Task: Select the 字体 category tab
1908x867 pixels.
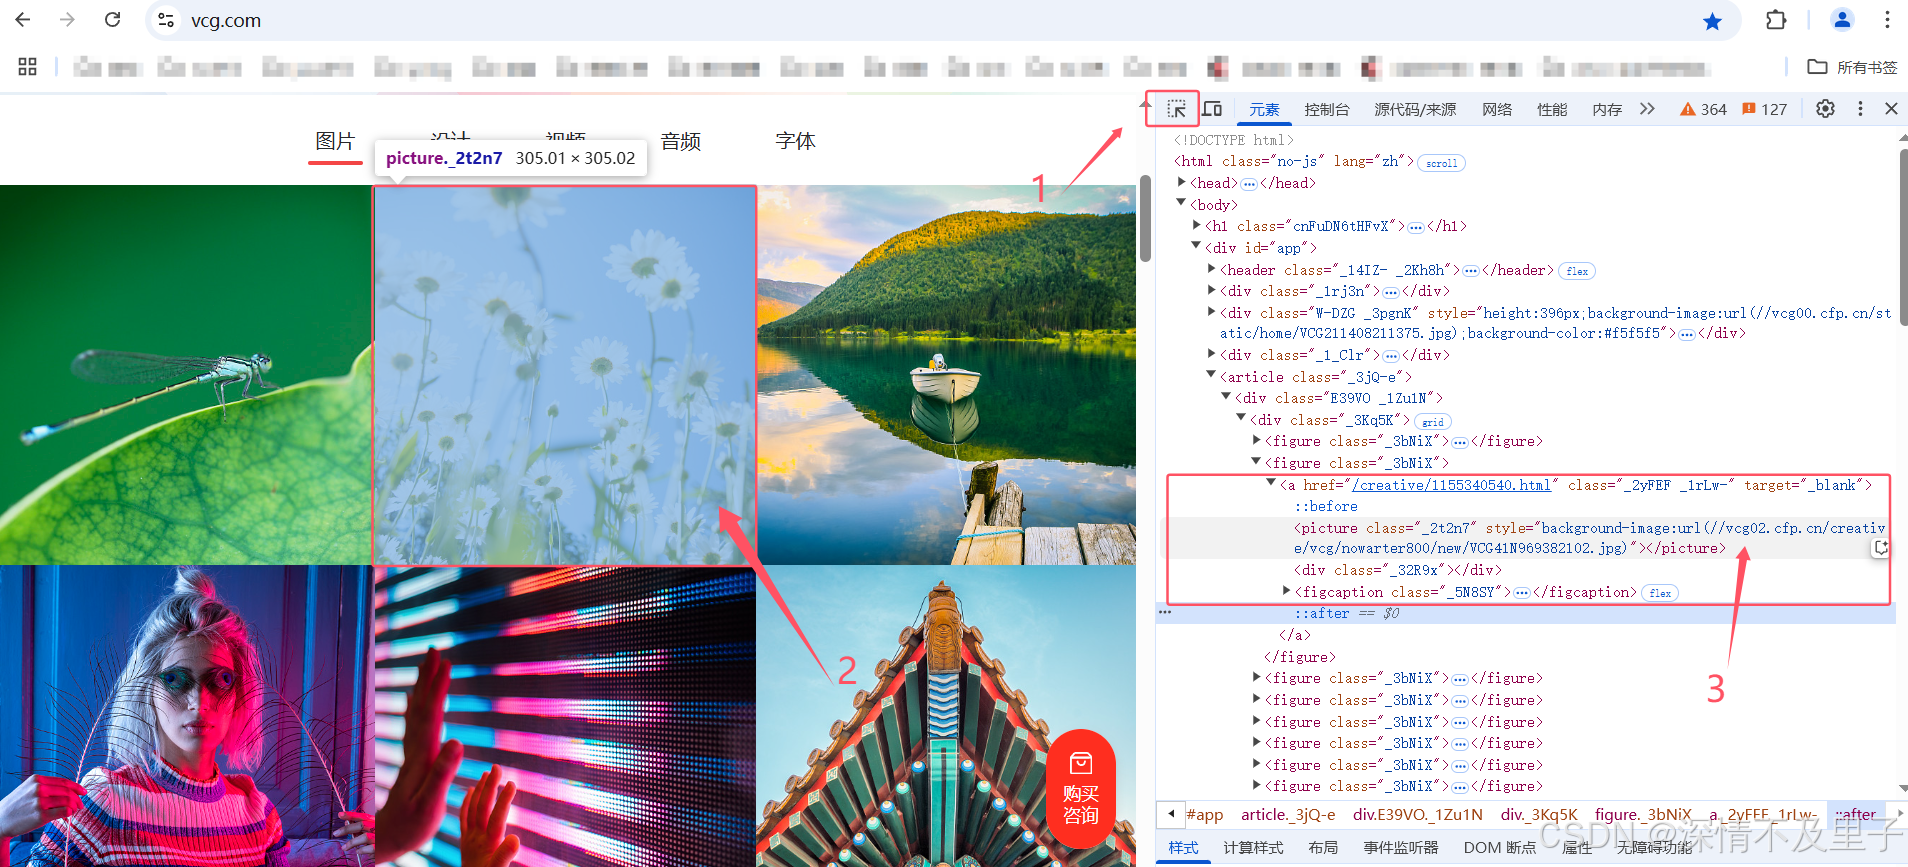Action: point(796,142)
